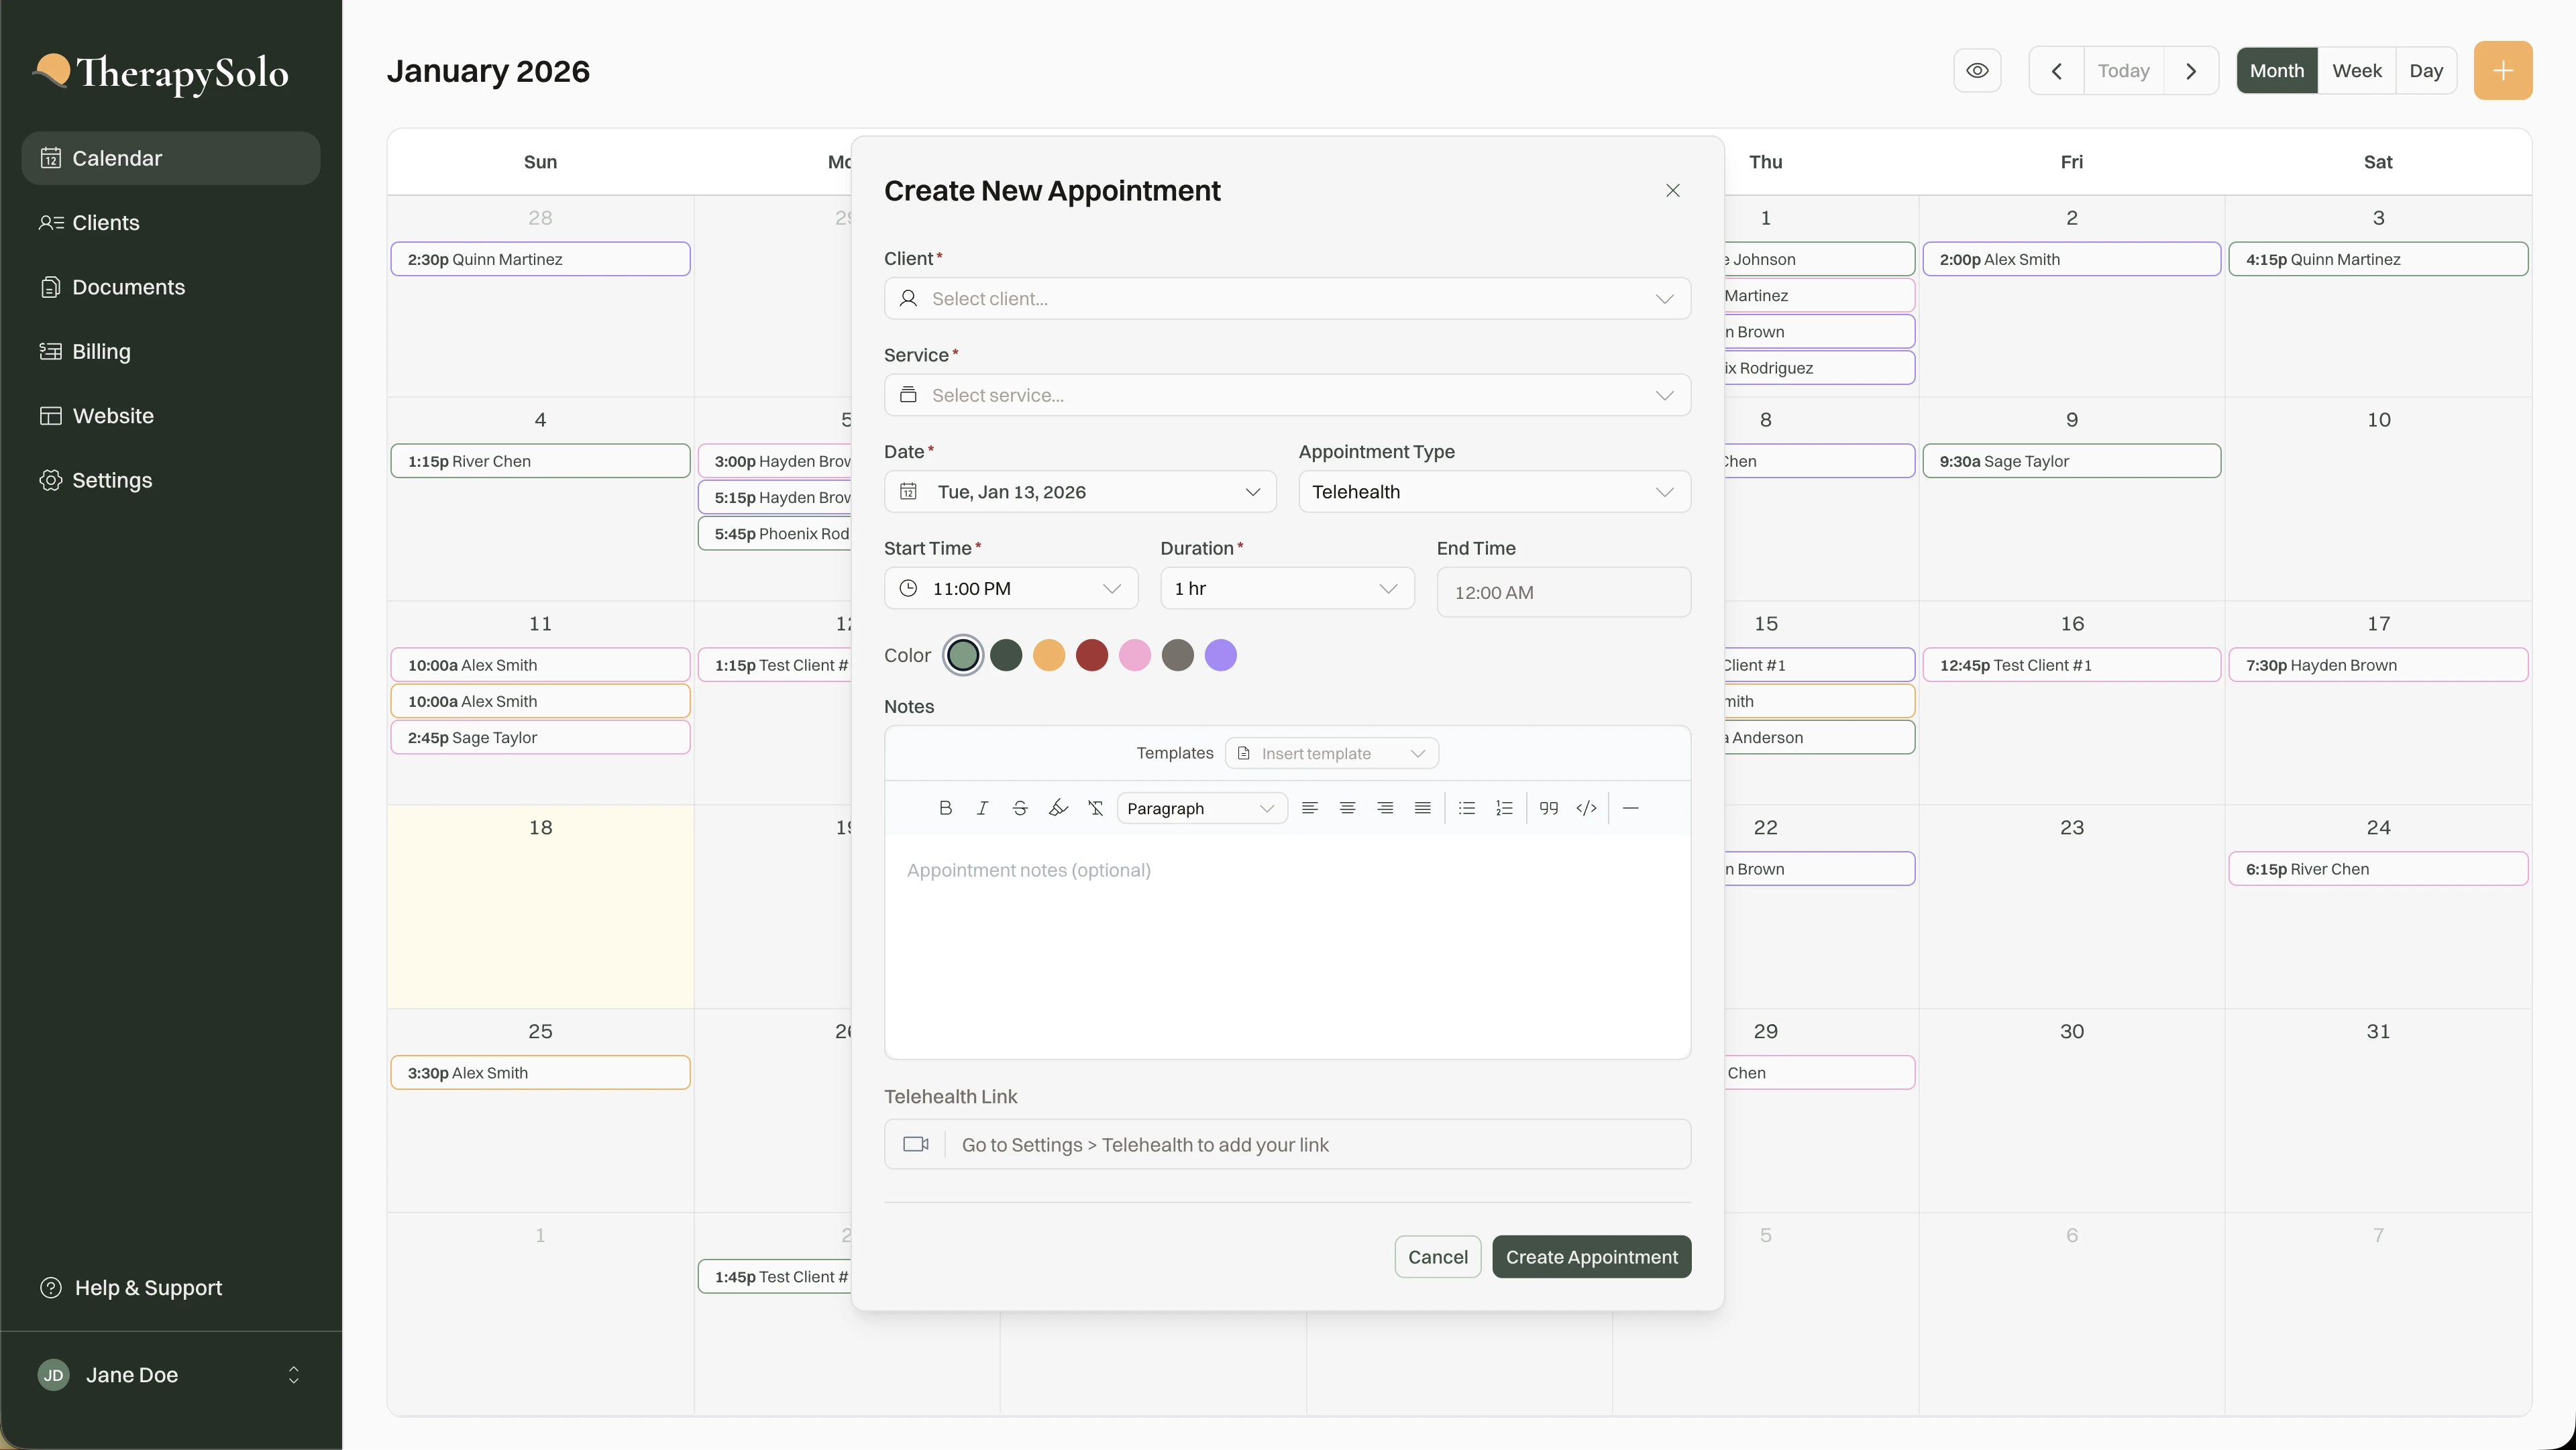Viewport: 2576px width, 1450px height.
Task: Open the Billing section in sidebar
Action: click(x=101, y=351)
